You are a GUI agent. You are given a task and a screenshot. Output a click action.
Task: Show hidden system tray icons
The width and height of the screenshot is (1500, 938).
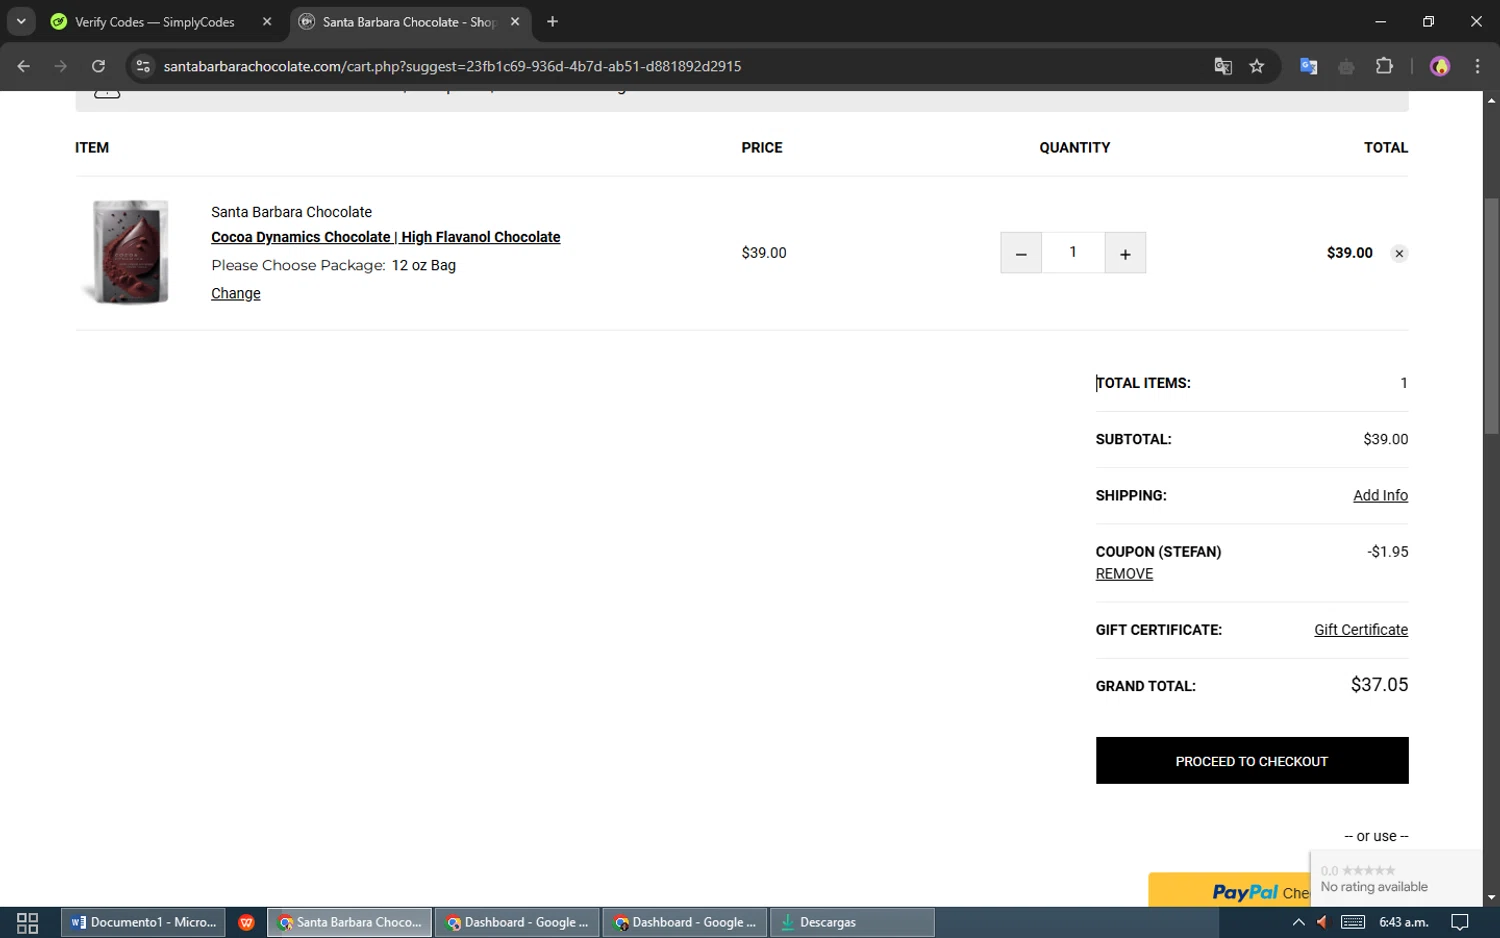click(x=1298, y=922)
